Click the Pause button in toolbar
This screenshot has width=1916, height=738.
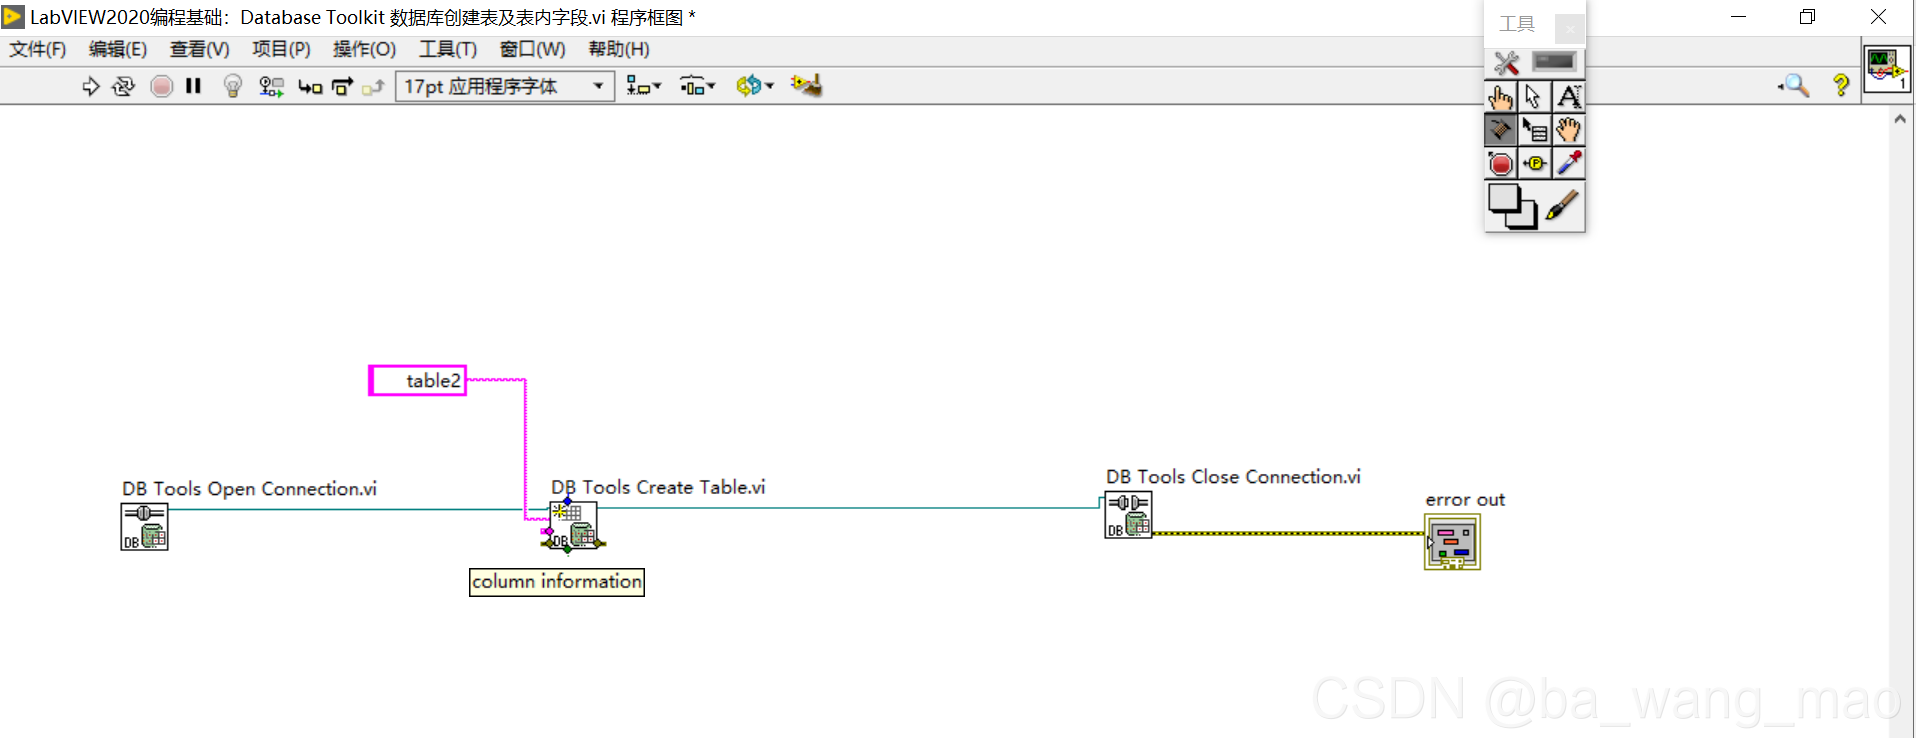click(x=193, y=86)
